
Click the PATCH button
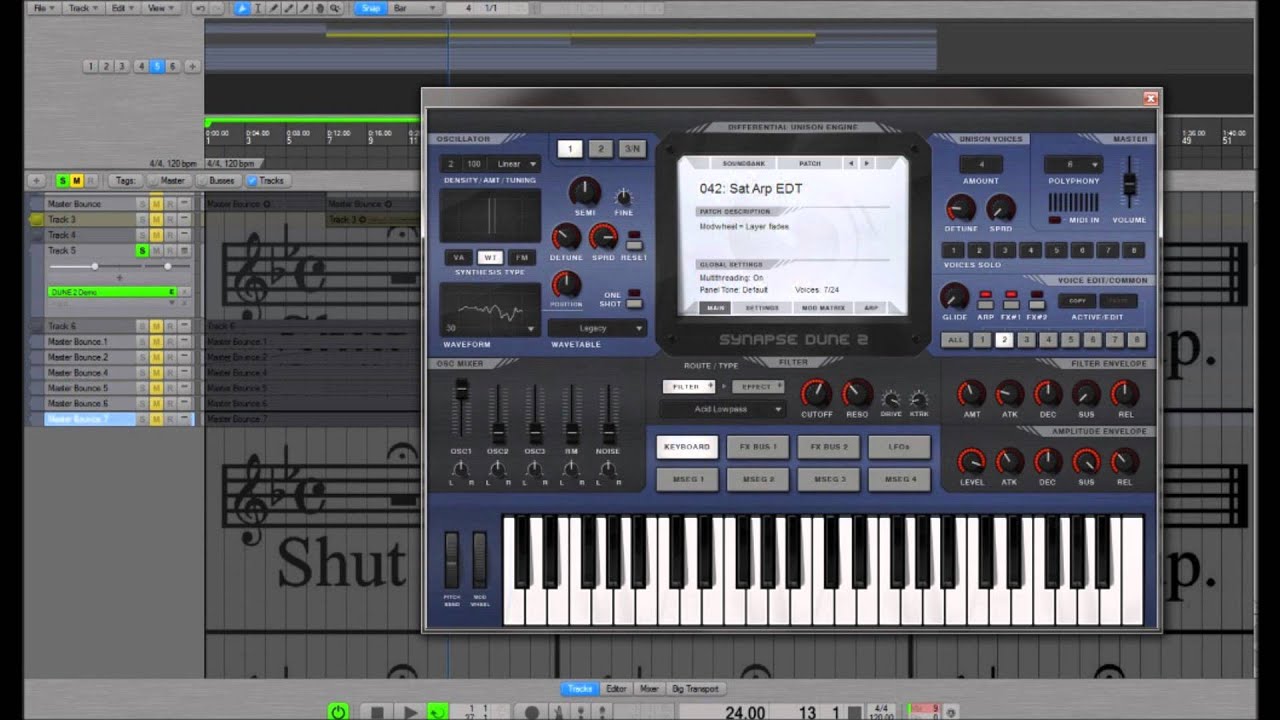click(810, 163)
